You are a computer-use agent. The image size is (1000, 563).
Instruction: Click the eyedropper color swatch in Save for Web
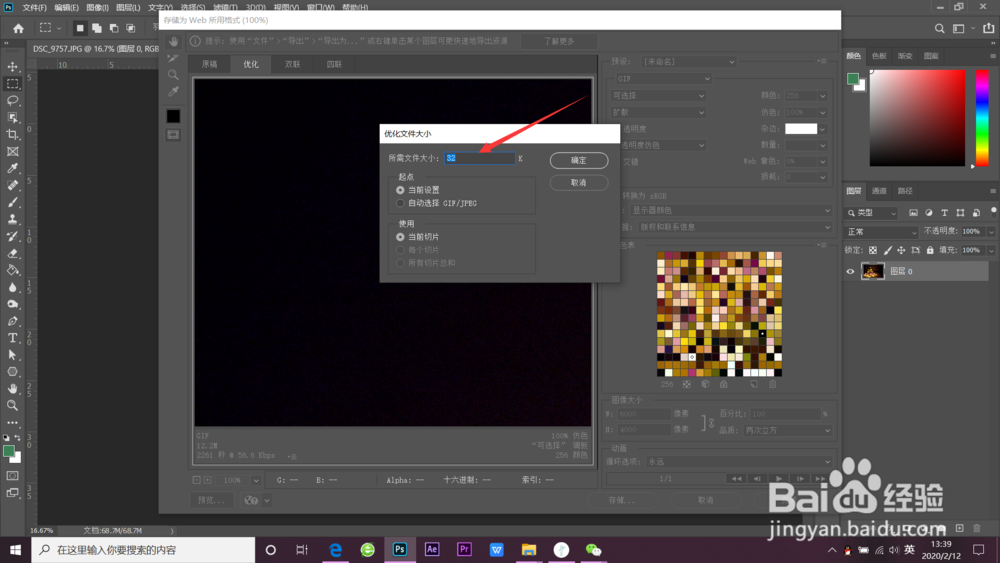click(x=173, y=116)
